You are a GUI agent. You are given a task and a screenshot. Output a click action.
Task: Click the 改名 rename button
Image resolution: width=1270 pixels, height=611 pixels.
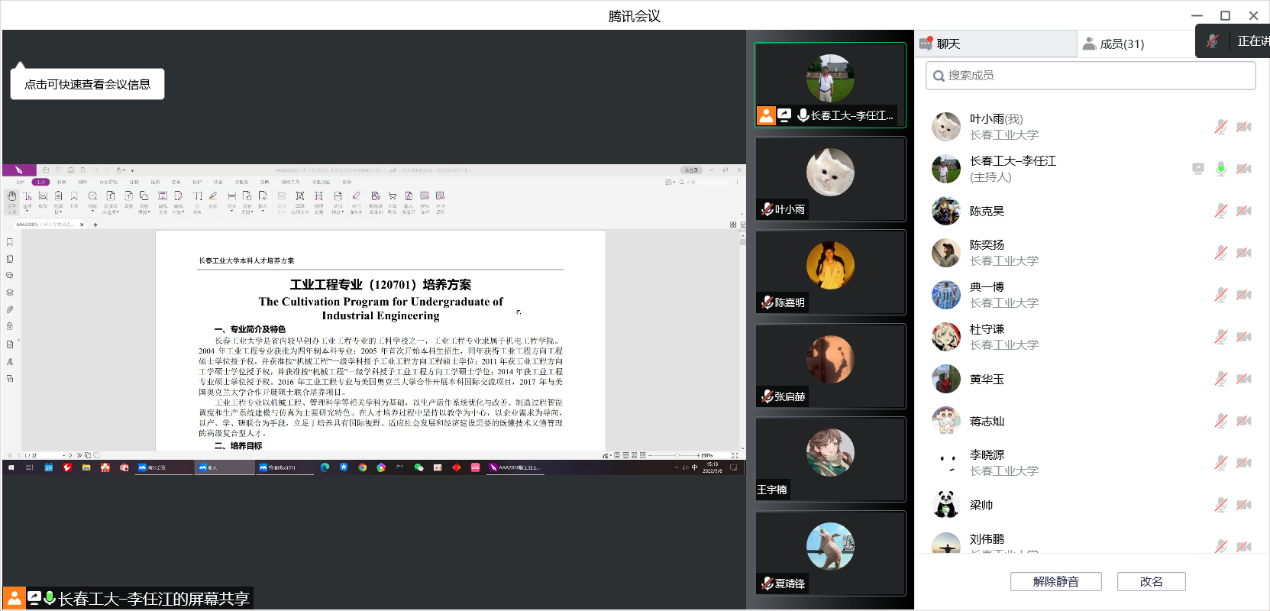tap(1150, 582)
